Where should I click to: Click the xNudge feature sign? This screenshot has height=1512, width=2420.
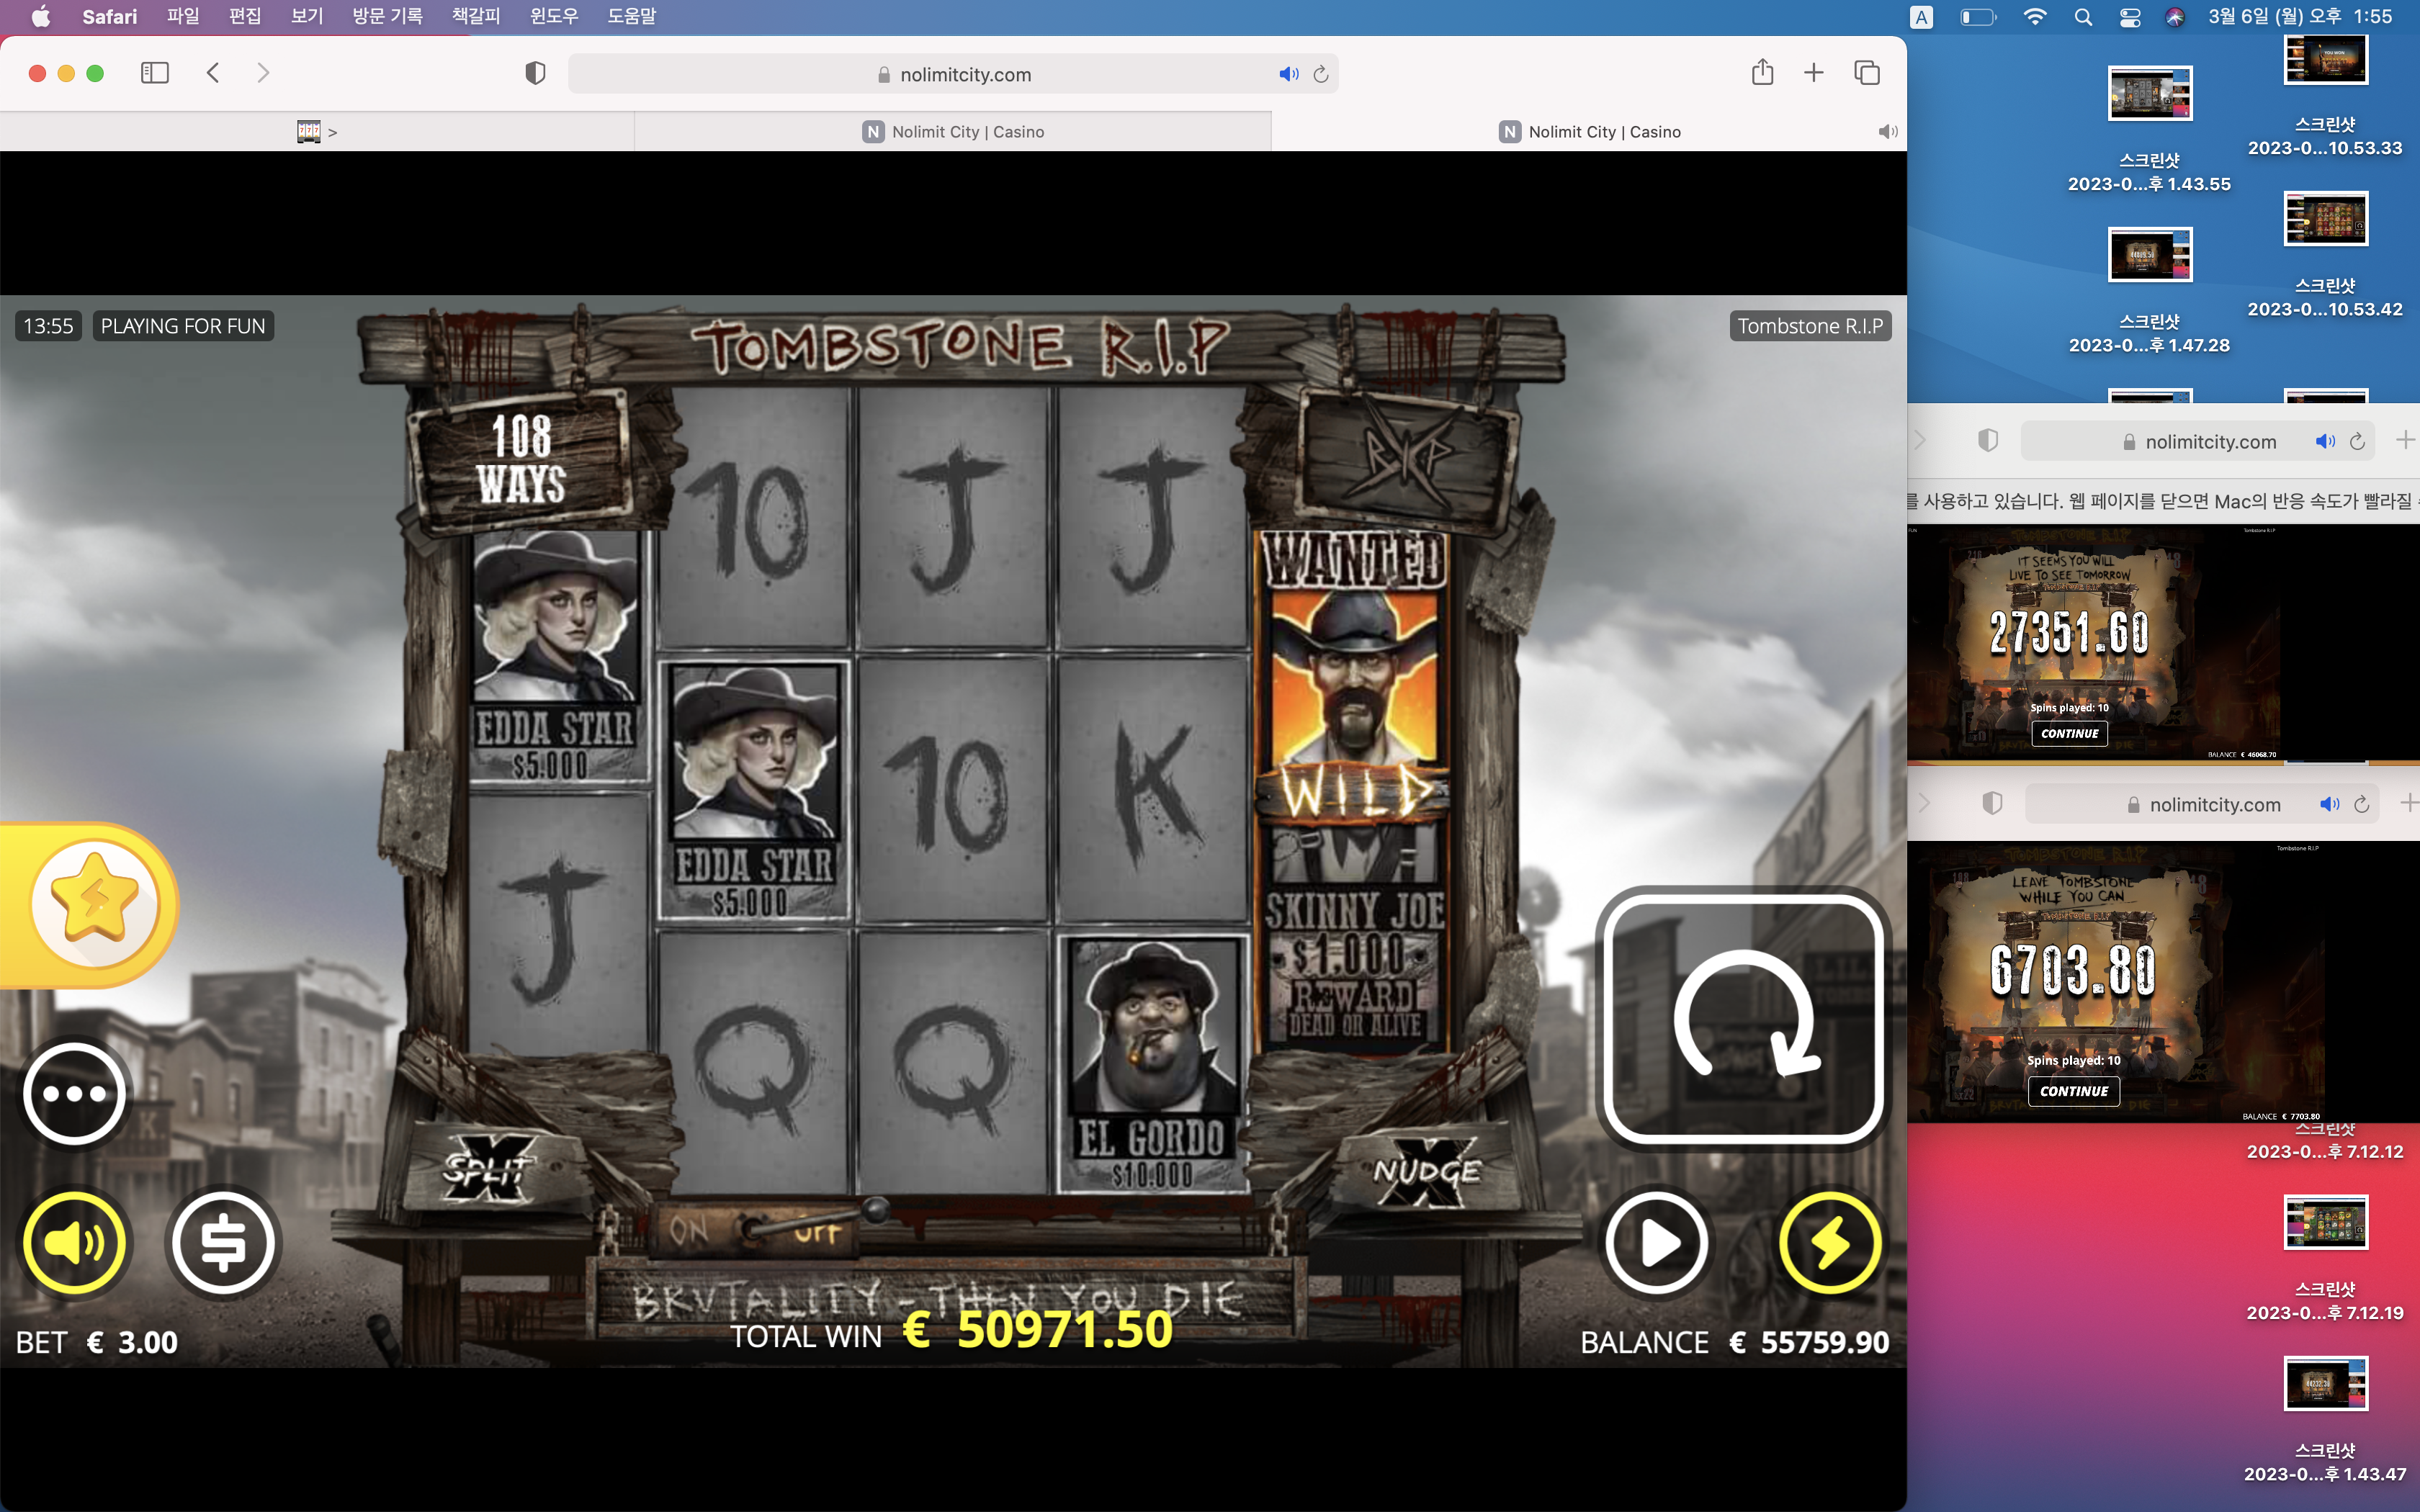tap(1426, 1171)
